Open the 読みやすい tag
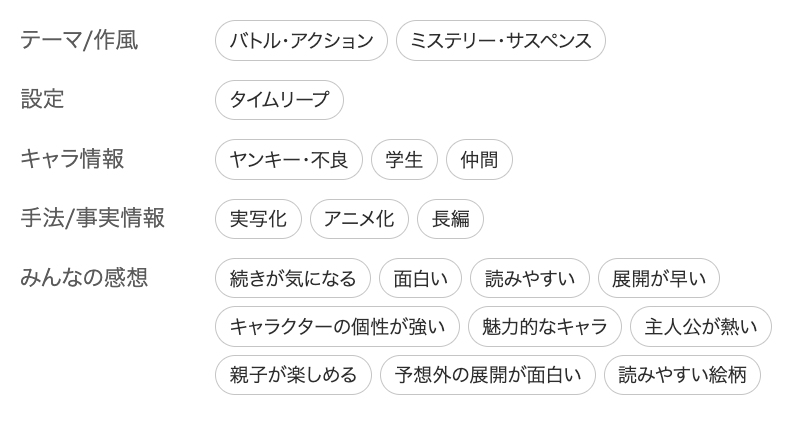The width and height of the screenshot is (804, 426). coord(530,278)
